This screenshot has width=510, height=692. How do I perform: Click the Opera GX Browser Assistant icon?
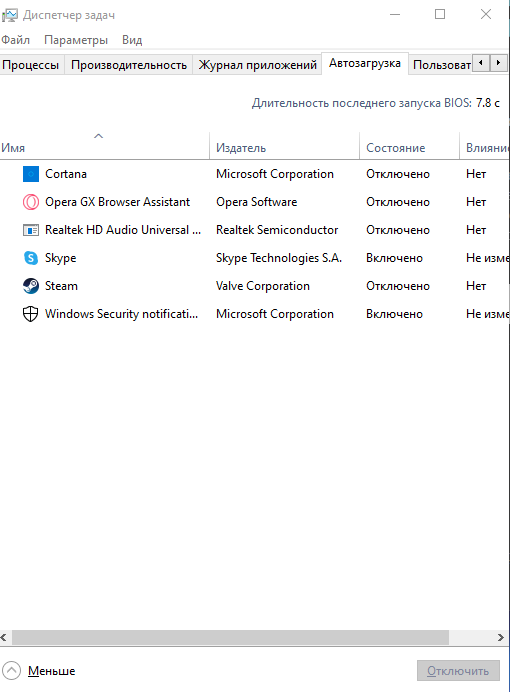31,202
